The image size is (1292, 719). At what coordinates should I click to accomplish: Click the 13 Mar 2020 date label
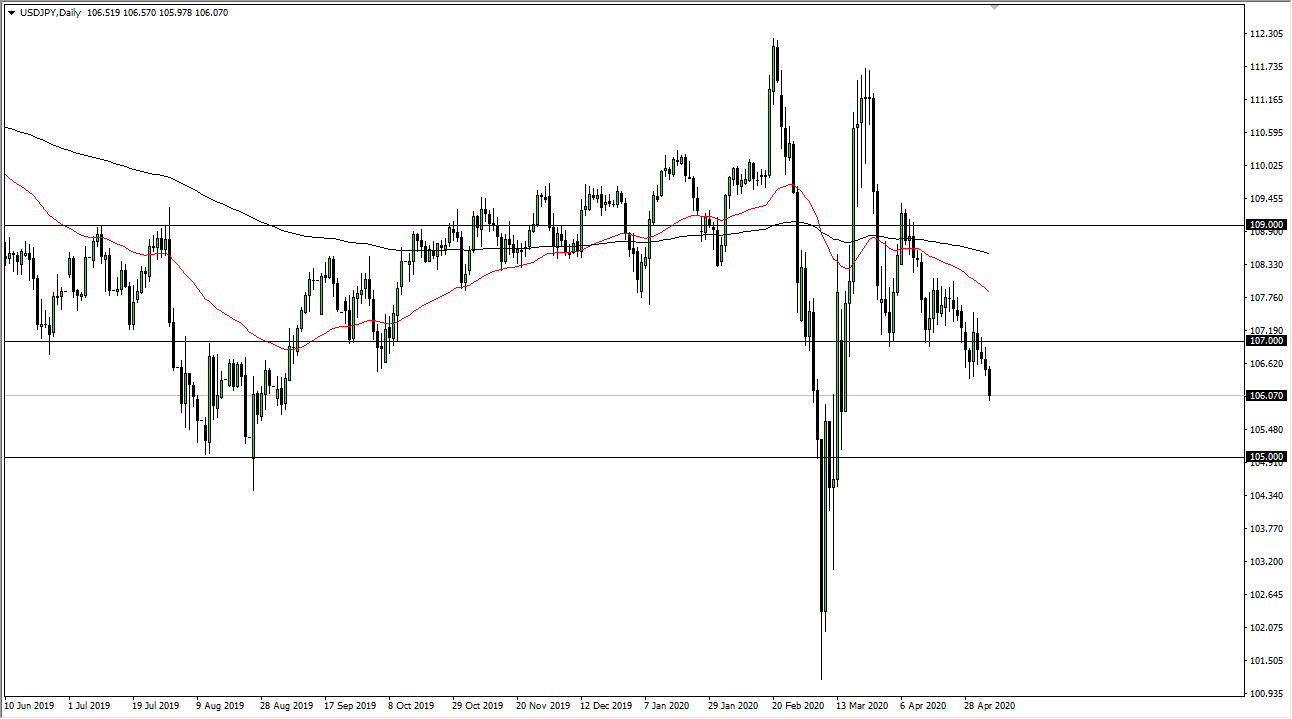[862, 705]
